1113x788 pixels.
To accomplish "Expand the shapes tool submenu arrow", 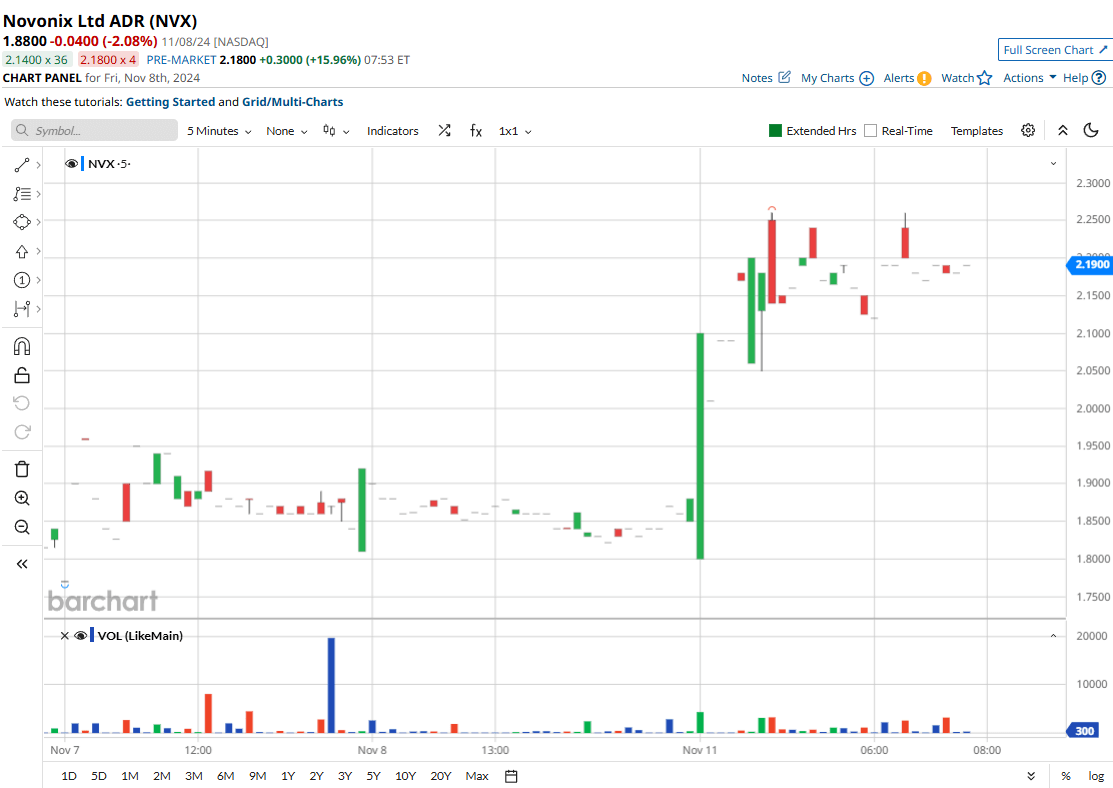I will pos(38,222).
